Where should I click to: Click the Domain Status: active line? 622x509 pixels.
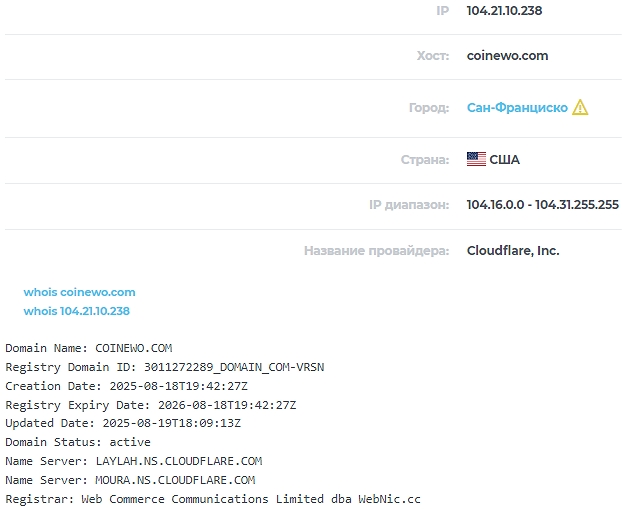pos(78,442)
